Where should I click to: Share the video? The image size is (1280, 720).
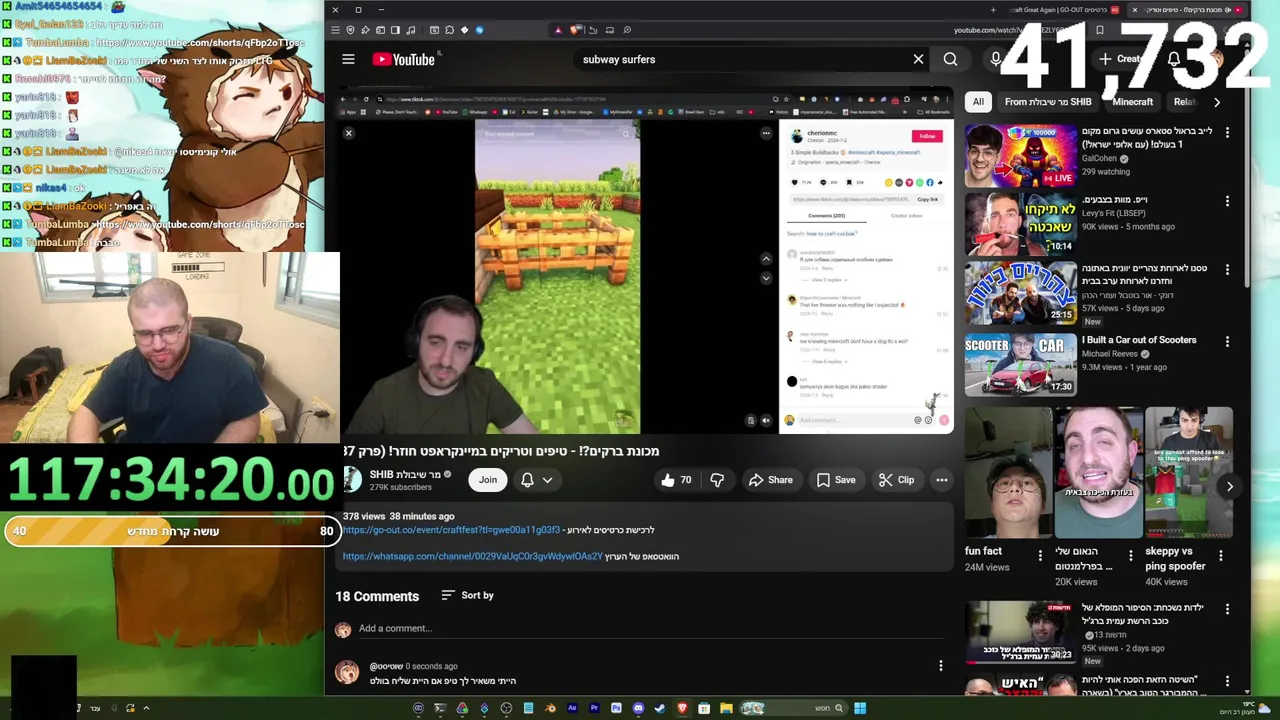point(770,480)
